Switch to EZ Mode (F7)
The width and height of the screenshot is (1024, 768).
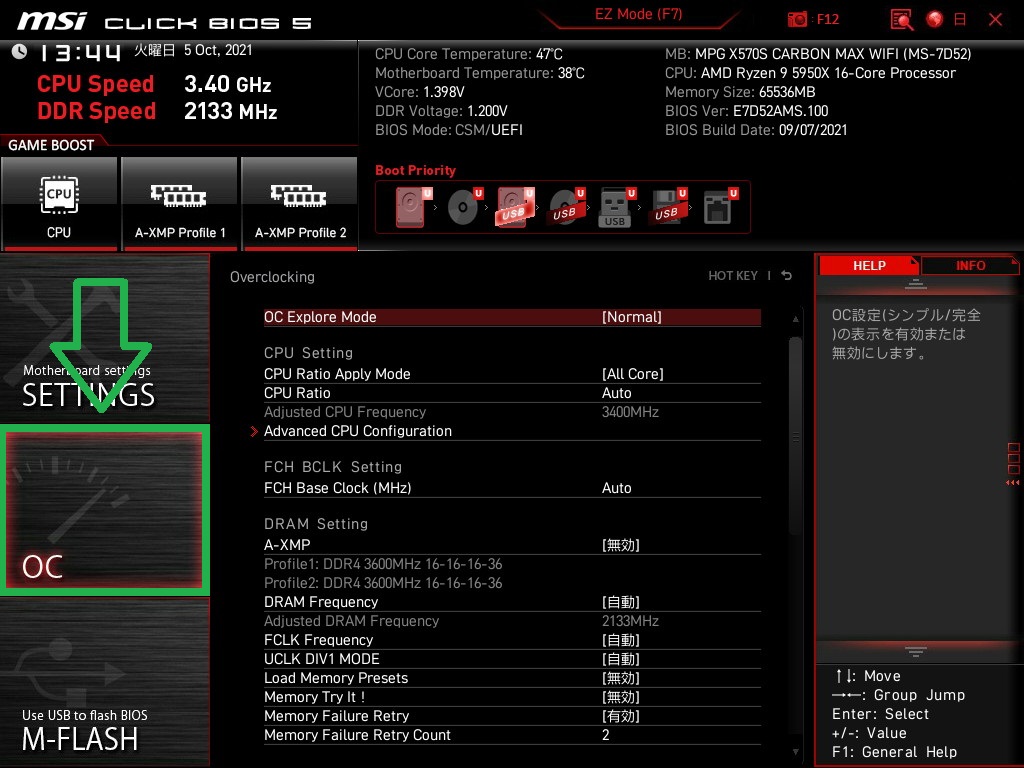(x=638, y=14)
